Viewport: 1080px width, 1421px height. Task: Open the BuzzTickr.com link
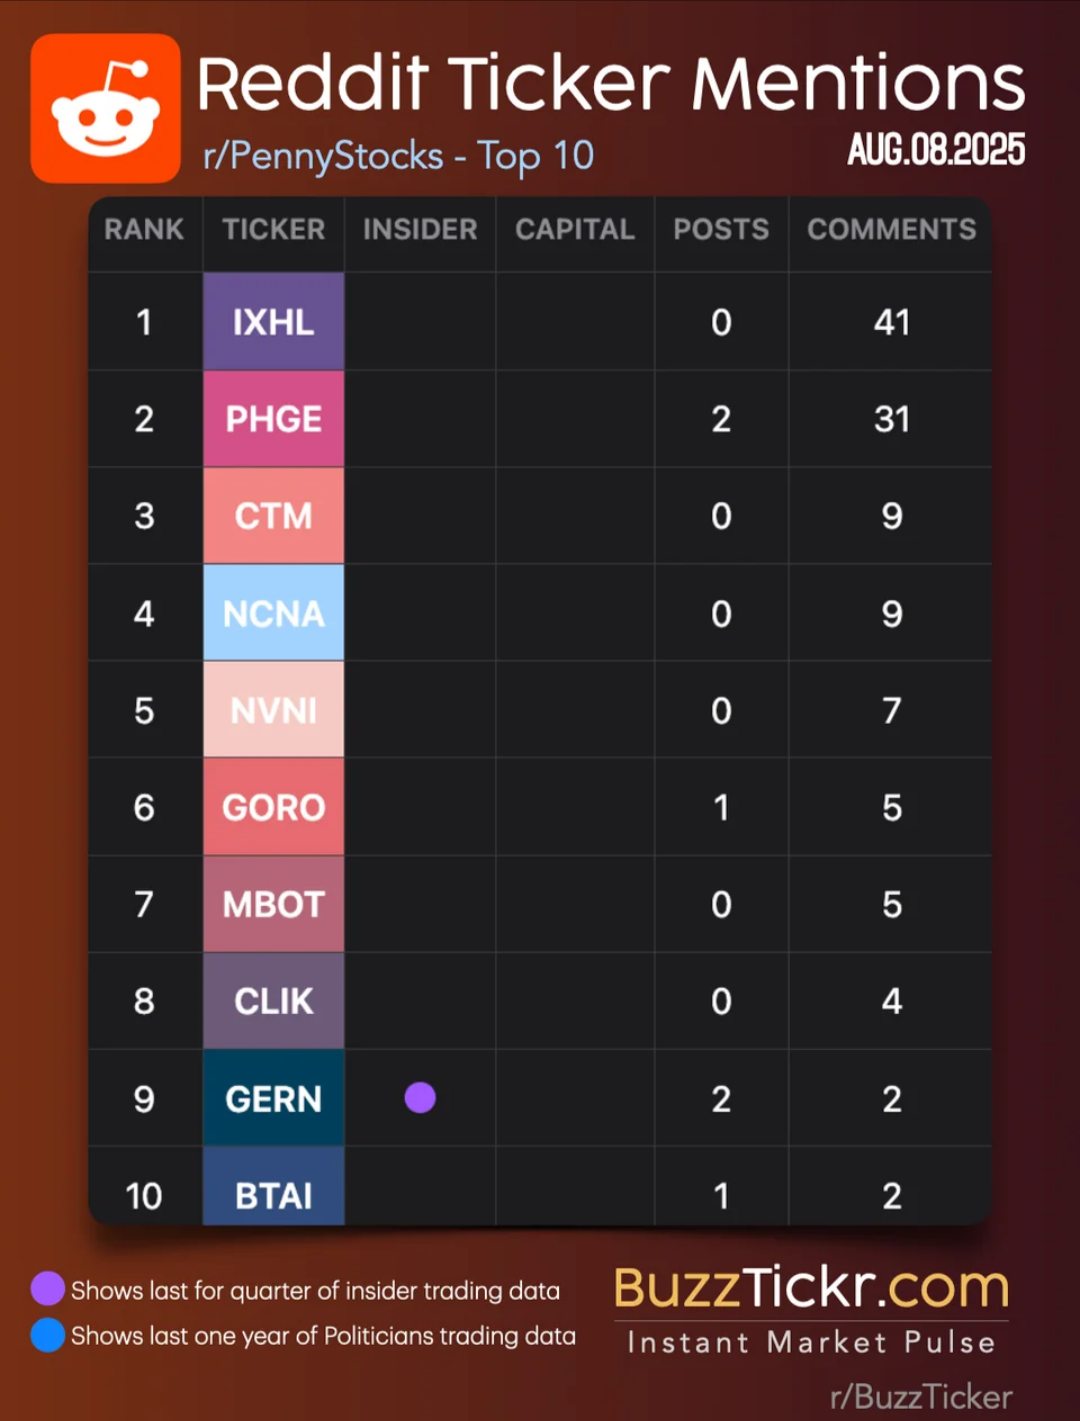811,1287
